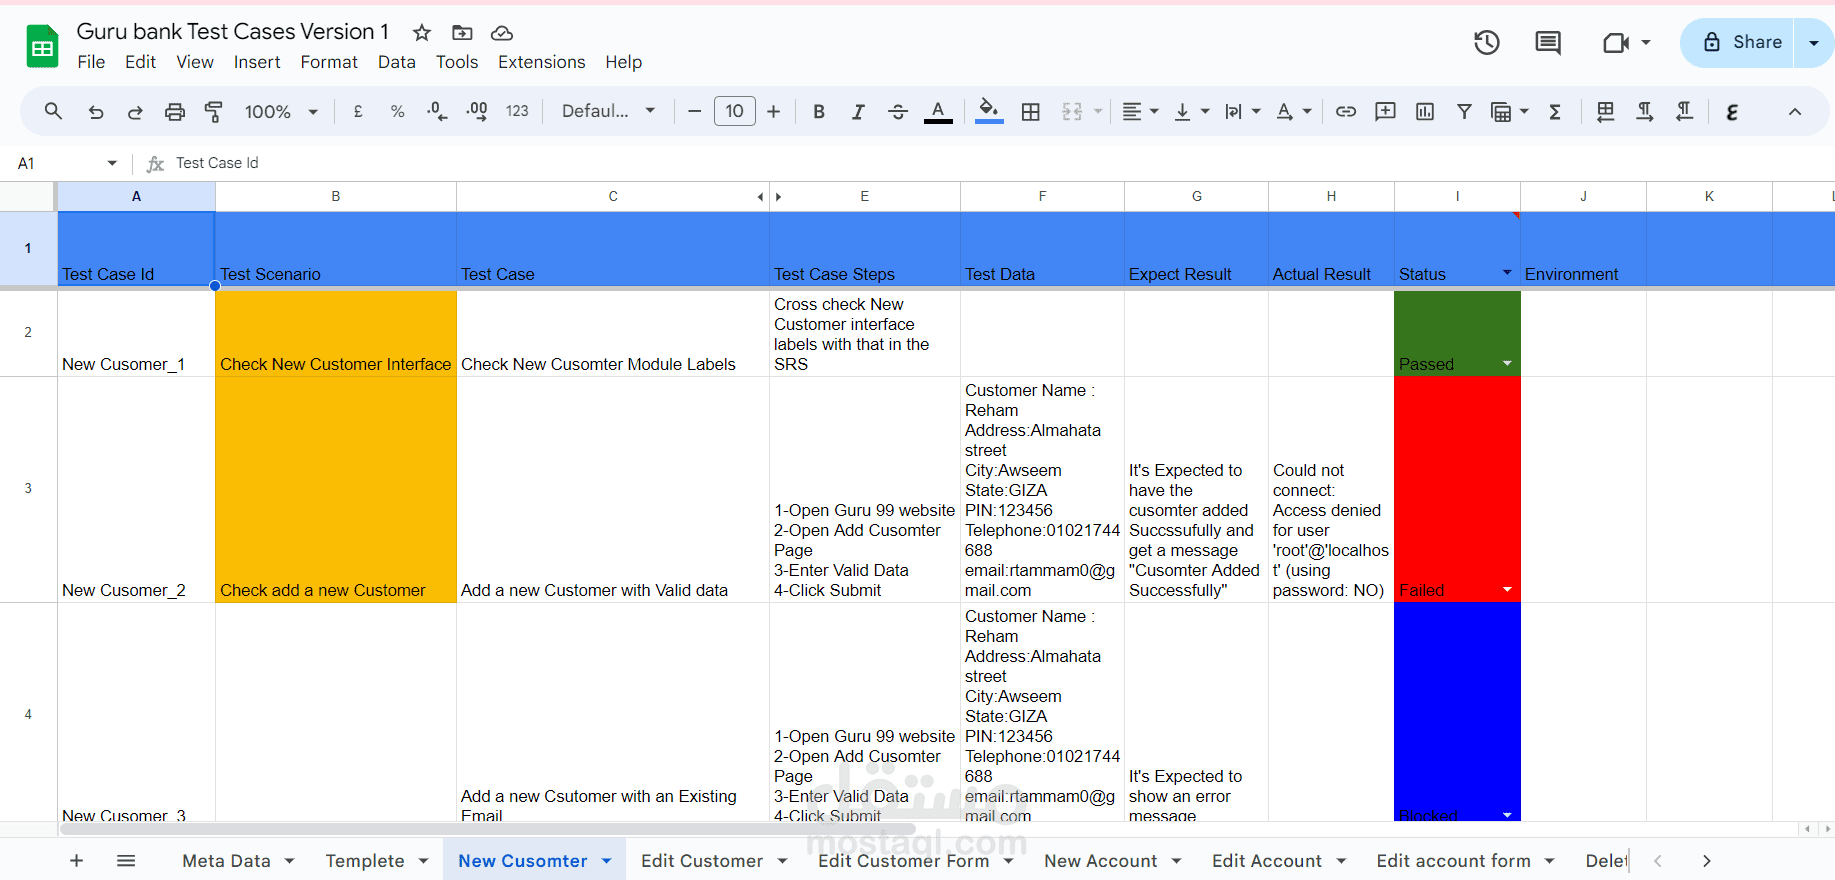Open the Passed status dropdown
Image resolution: width=1835 pixels, height=880 pixels.
pyautogui.click(x=1507, y=364)
